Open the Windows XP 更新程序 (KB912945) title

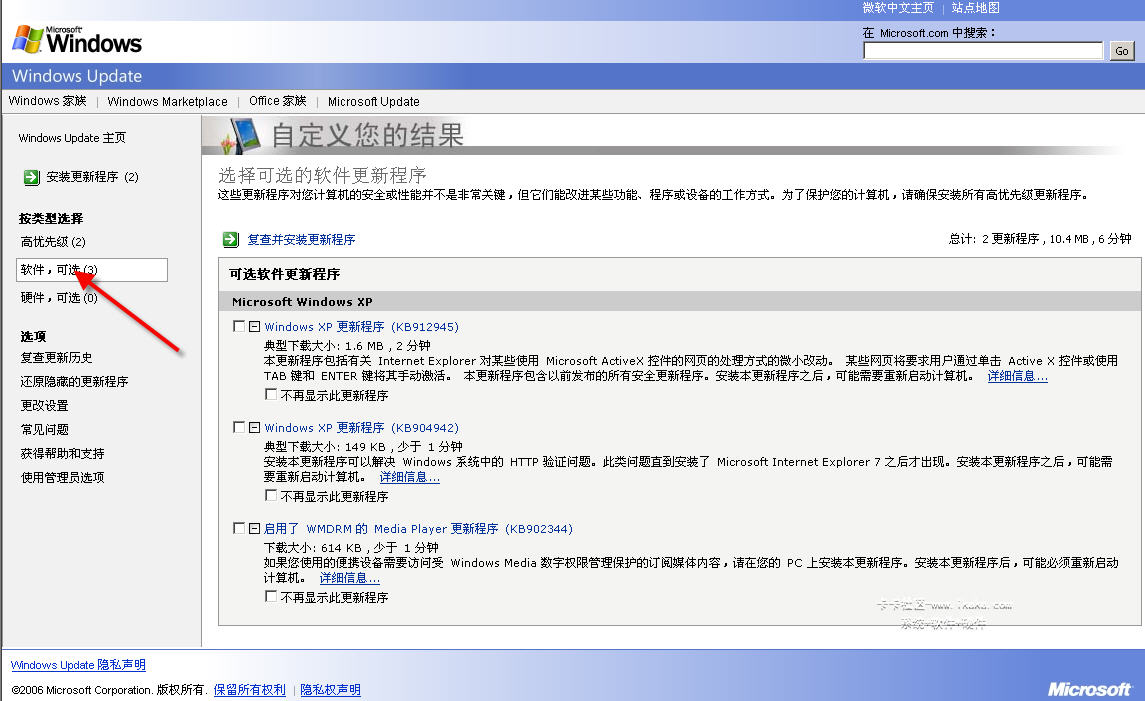pyautogui.click(x=361, y=326)
